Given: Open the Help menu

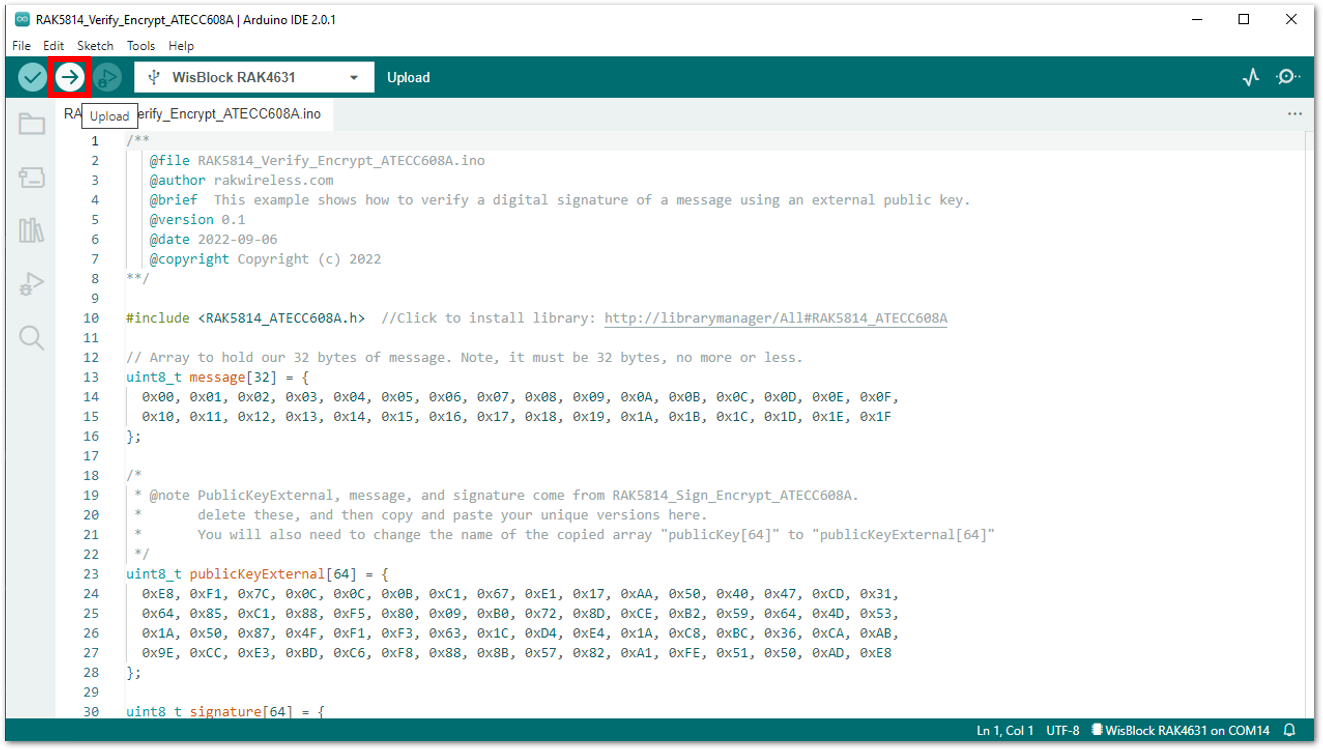Looking at the screenshot, I should point(181,46).
